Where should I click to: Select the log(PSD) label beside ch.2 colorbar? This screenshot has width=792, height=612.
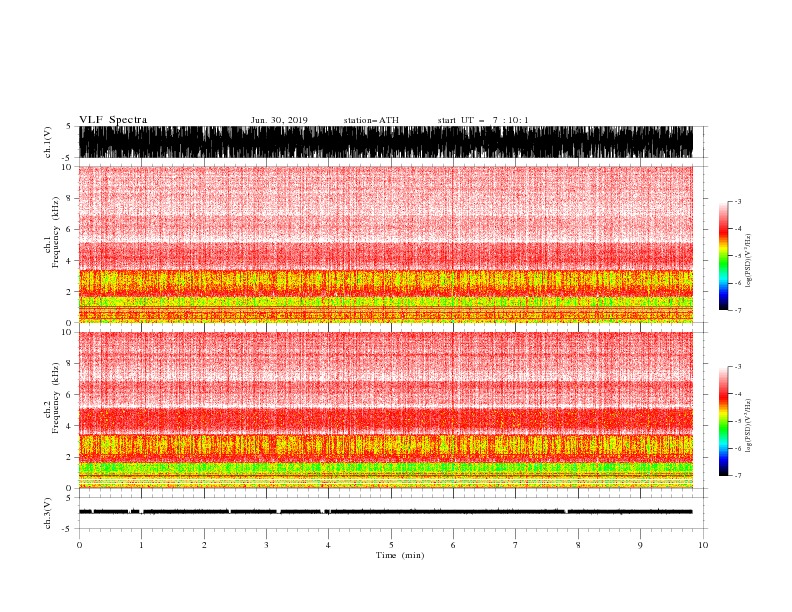click(749, 426)
